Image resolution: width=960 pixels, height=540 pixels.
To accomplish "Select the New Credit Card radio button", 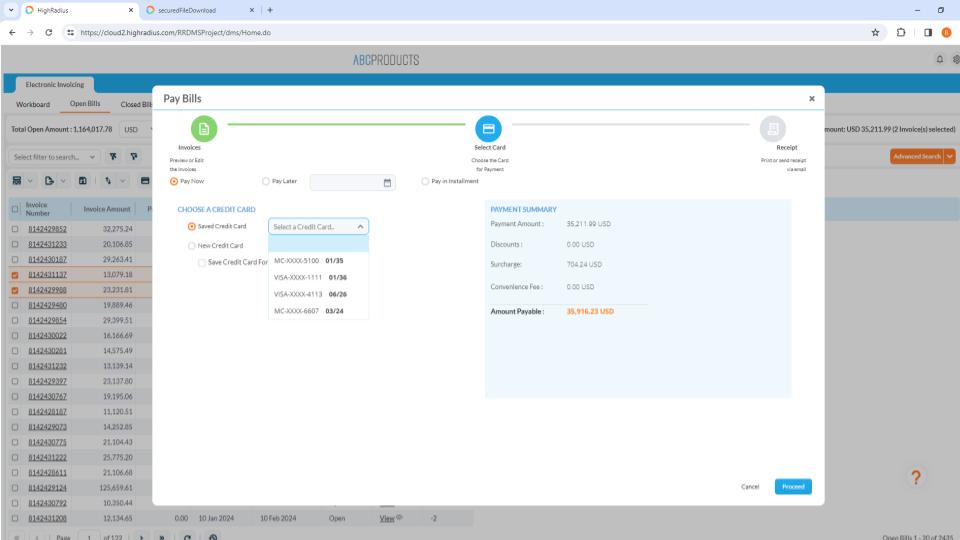I will click(192, 245).
